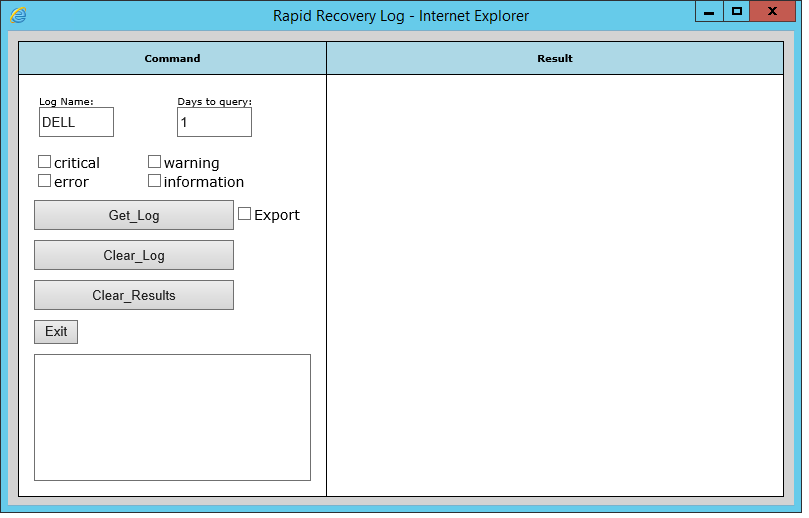Close the Rapid Recovery Log window

772,11
